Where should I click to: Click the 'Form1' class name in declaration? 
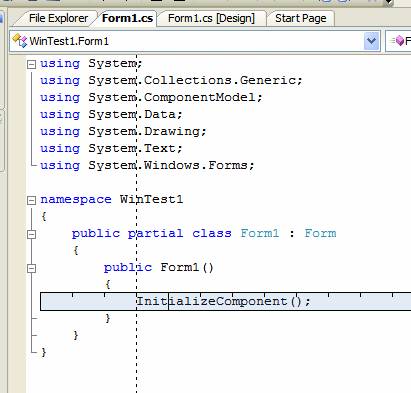[x=260, y=233]
